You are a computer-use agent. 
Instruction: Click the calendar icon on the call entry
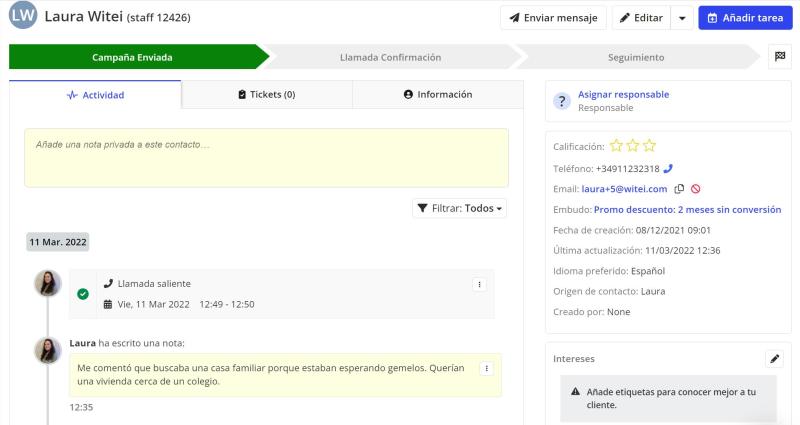point(108,304)
